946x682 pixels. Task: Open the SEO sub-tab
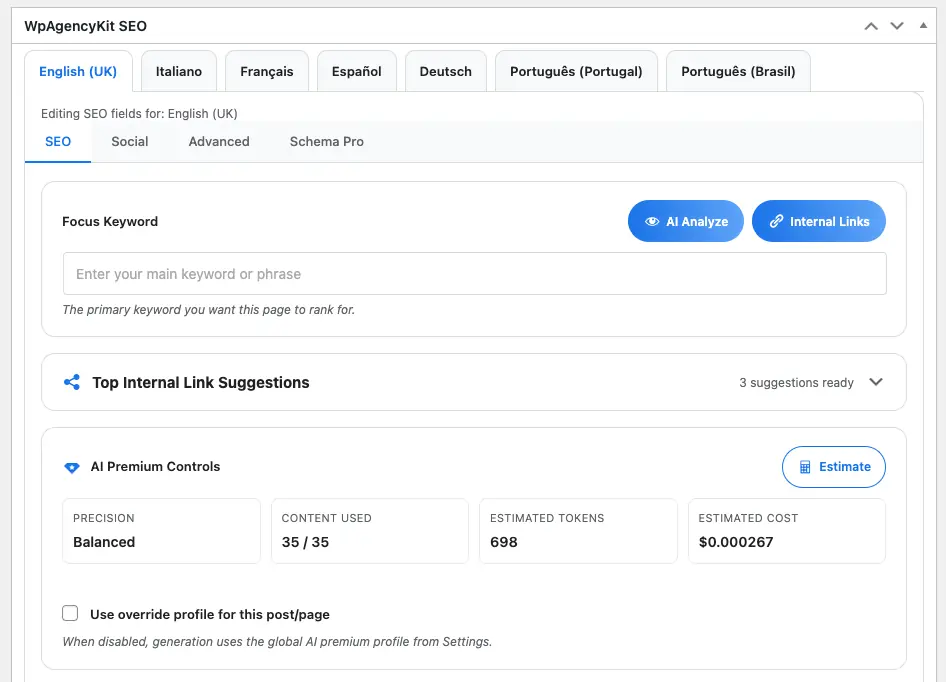[x=58, y=142]
